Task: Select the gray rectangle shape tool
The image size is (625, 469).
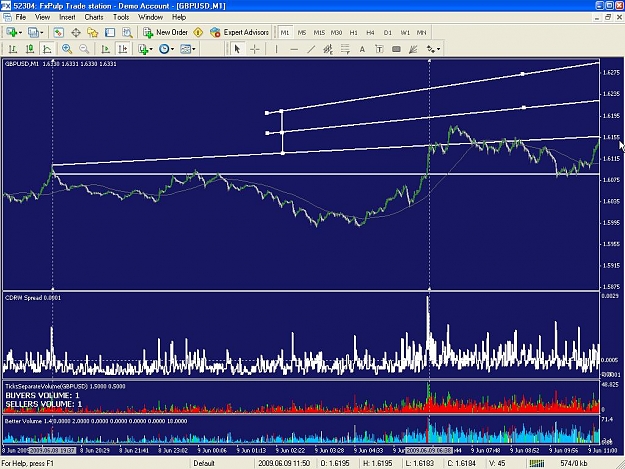Action: tap(396, 49)
